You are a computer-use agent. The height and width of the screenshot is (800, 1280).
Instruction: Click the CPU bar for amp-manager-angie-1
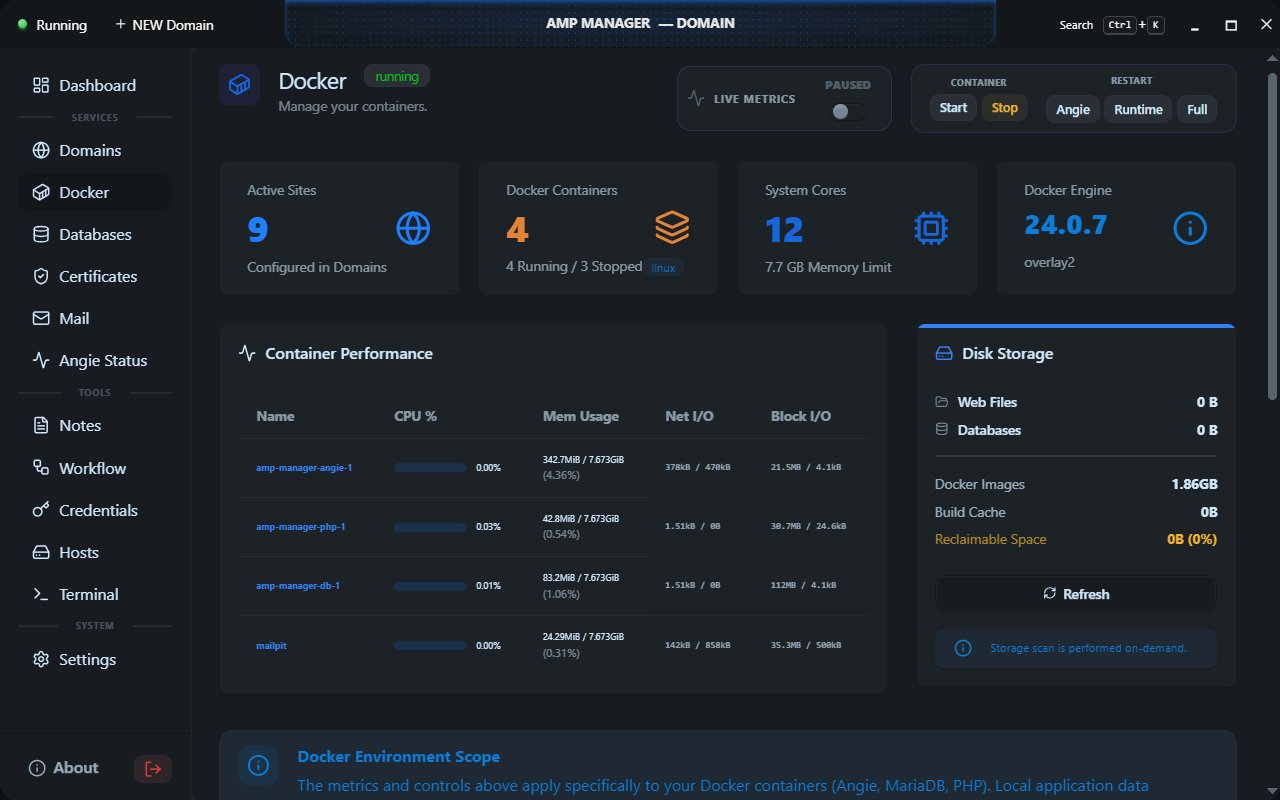pos(431,467)
